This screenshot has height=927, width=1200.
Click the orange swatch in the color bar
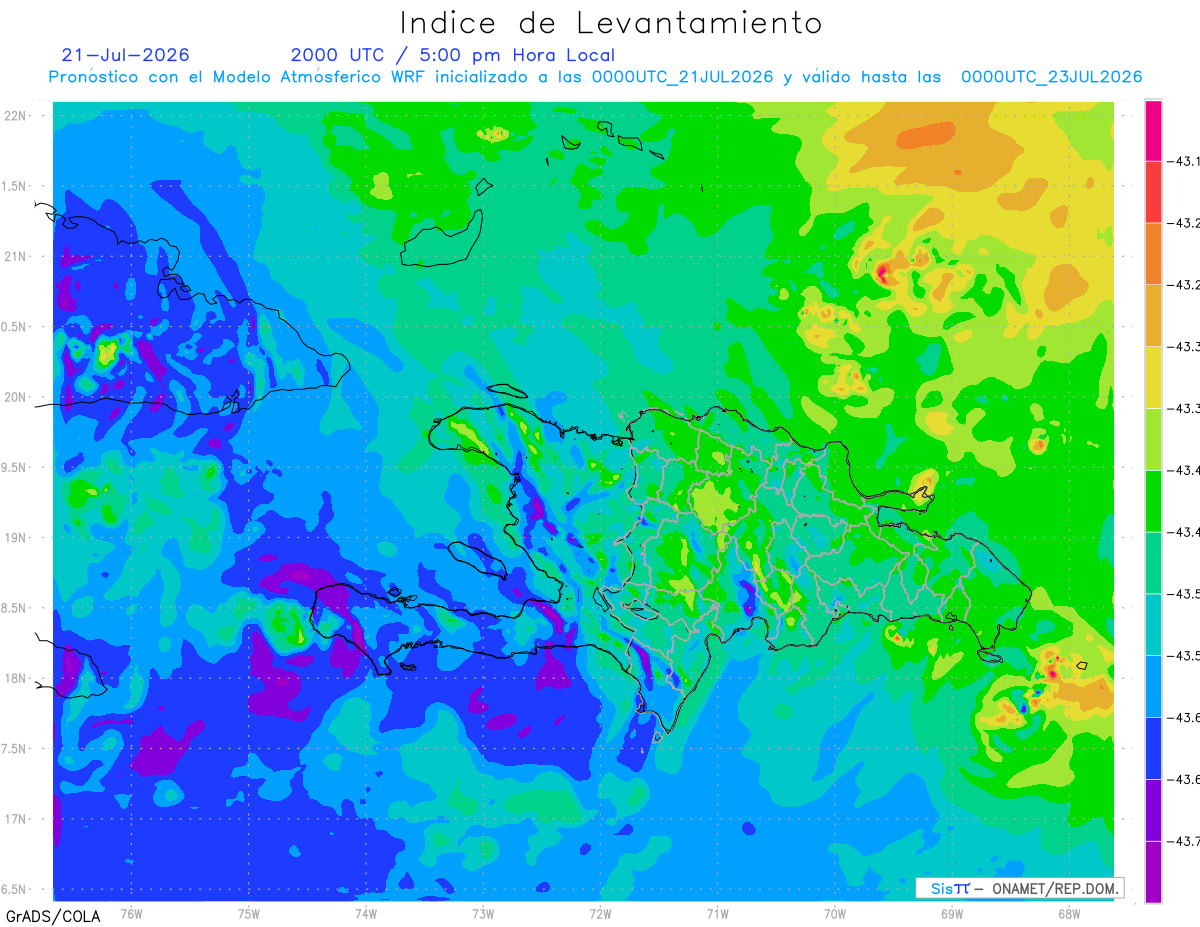[x=1153, y=253]
